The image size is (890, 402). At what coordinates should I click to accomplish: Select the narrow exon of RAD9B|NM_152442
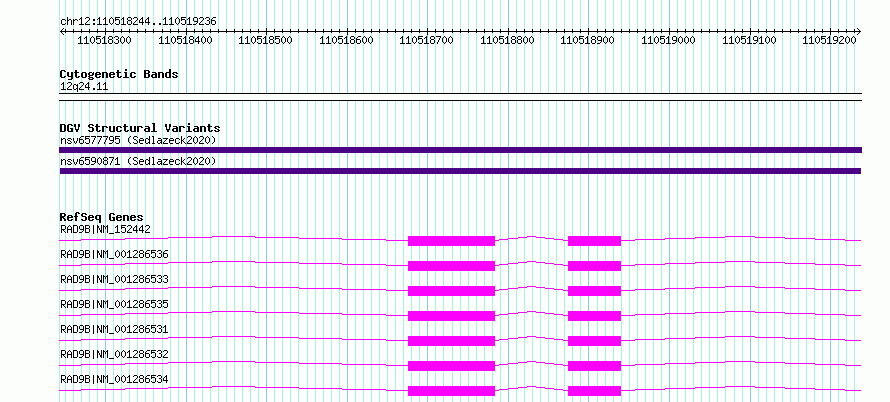[x=594, y=241]
